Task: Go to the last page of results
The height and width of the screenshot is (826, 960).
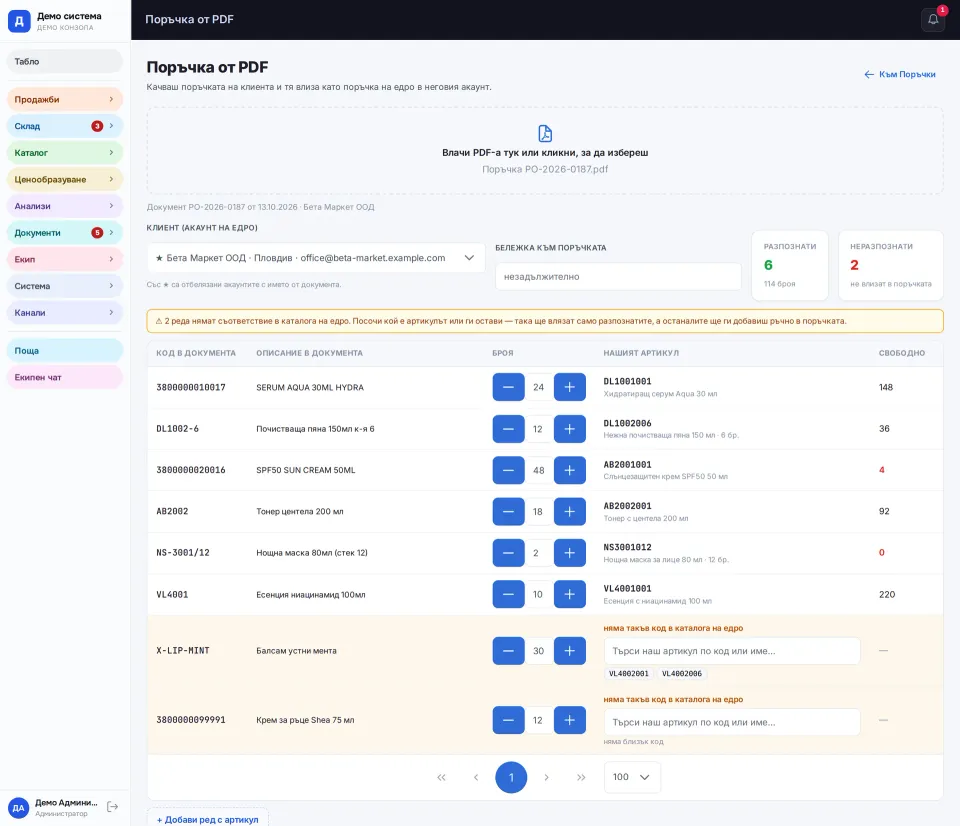Action: click(581, 777)
